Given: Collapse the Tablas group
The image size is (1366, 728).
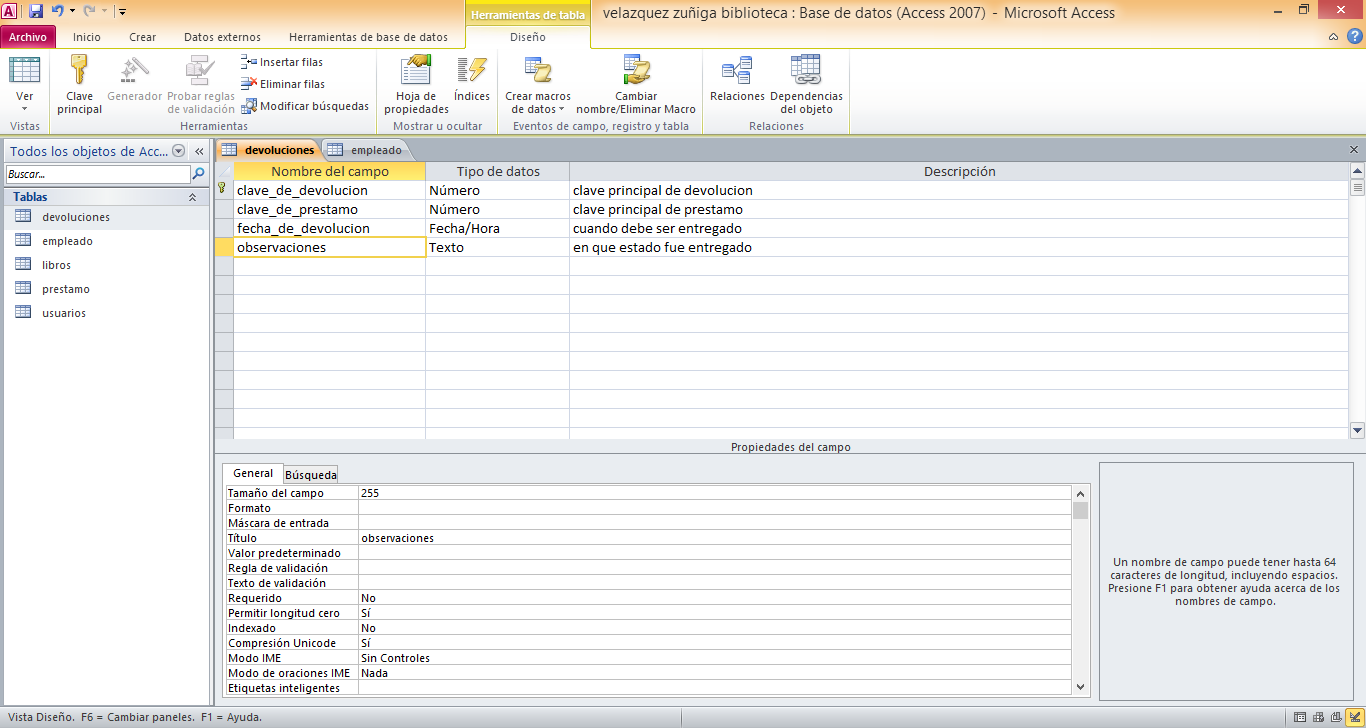Looking at the screenshot, I should pyautogui.click(x=192, y=198).
